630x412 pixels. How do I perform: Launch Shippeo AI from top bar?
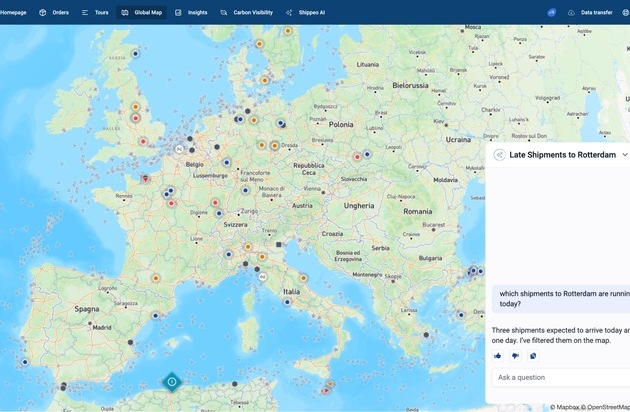306,12
